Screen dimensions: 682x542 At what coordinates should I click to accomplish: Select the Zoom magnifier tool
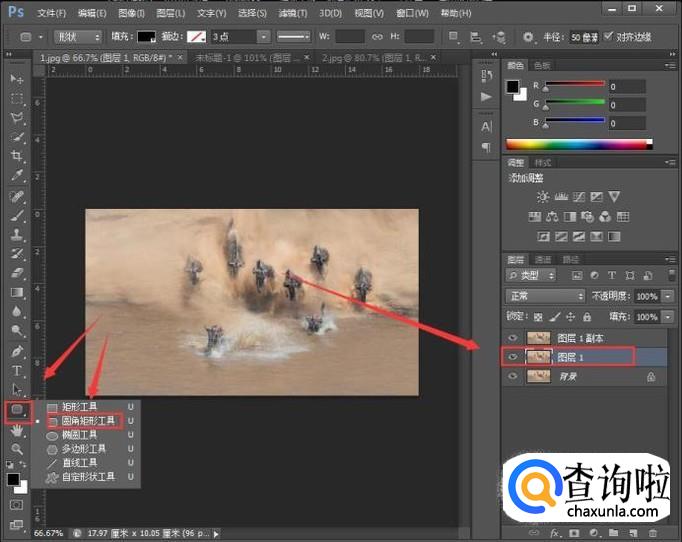[17, 450]
